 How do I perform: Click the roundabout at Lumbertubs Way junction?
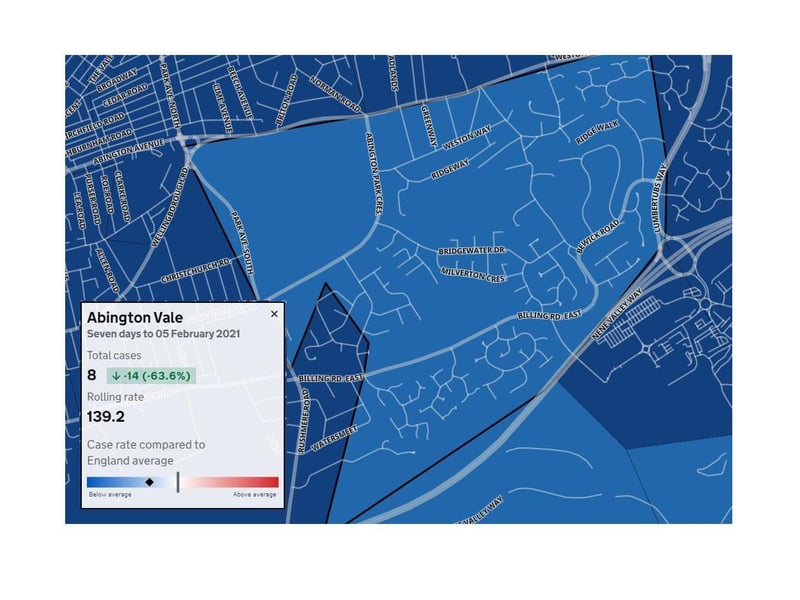676,254
